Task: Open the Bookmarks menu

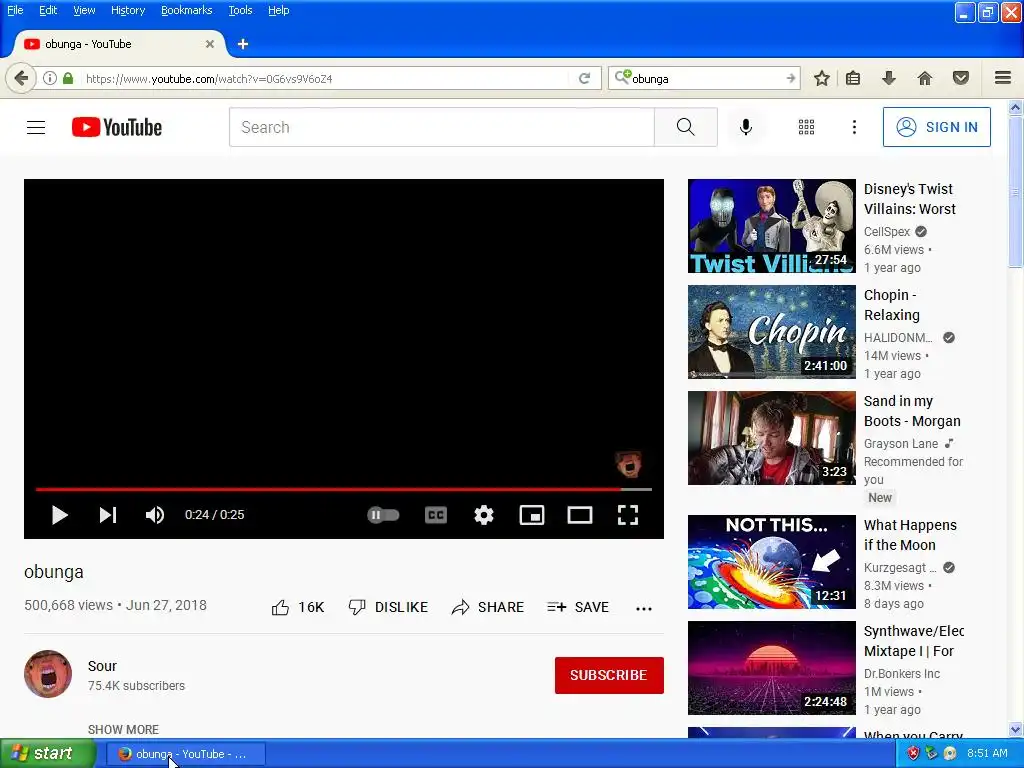Action: [x=187, y=10]
